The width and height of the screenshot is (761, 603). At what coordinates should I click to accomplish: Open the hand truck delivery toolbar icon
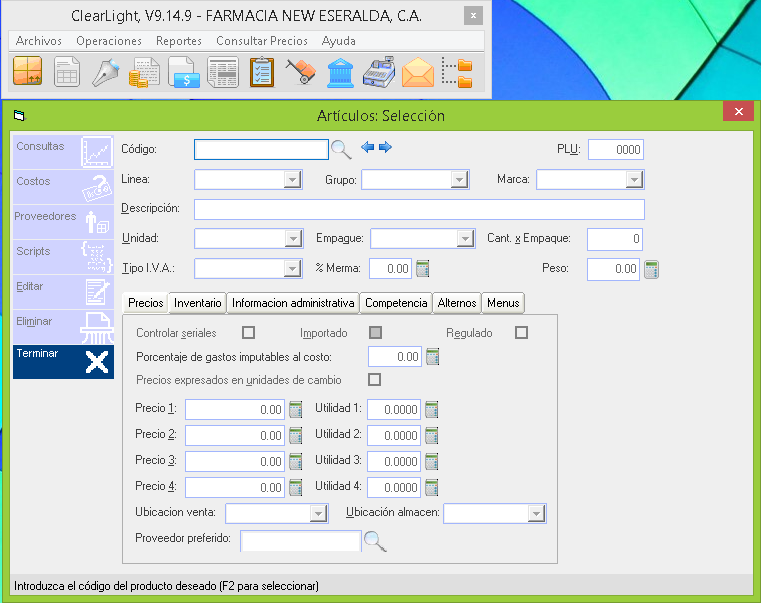coord(300,72)
